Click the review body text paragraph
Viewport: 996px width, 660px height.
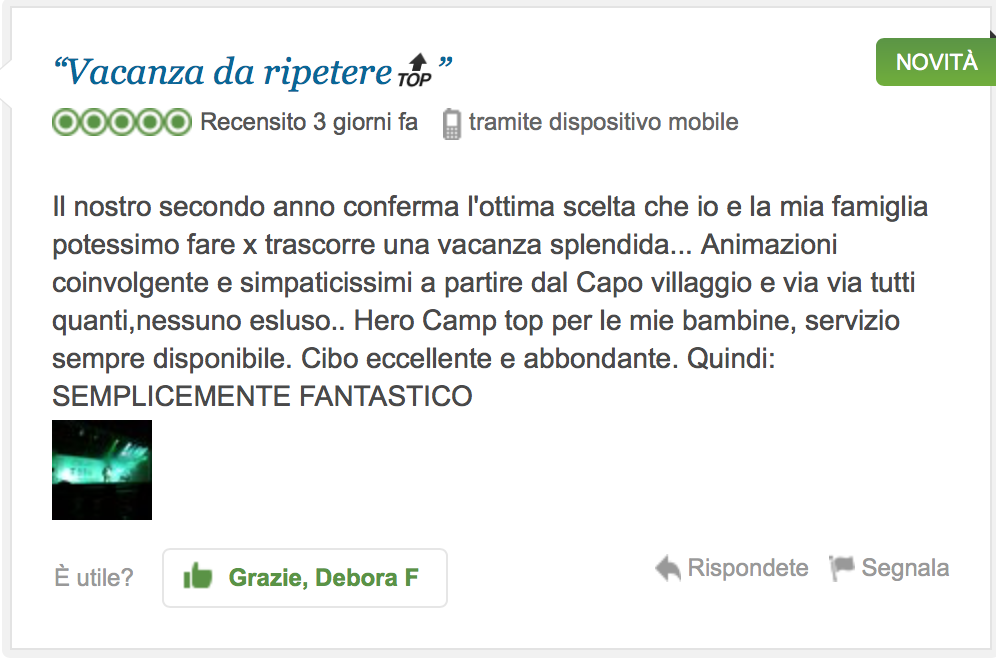[490, 301]
